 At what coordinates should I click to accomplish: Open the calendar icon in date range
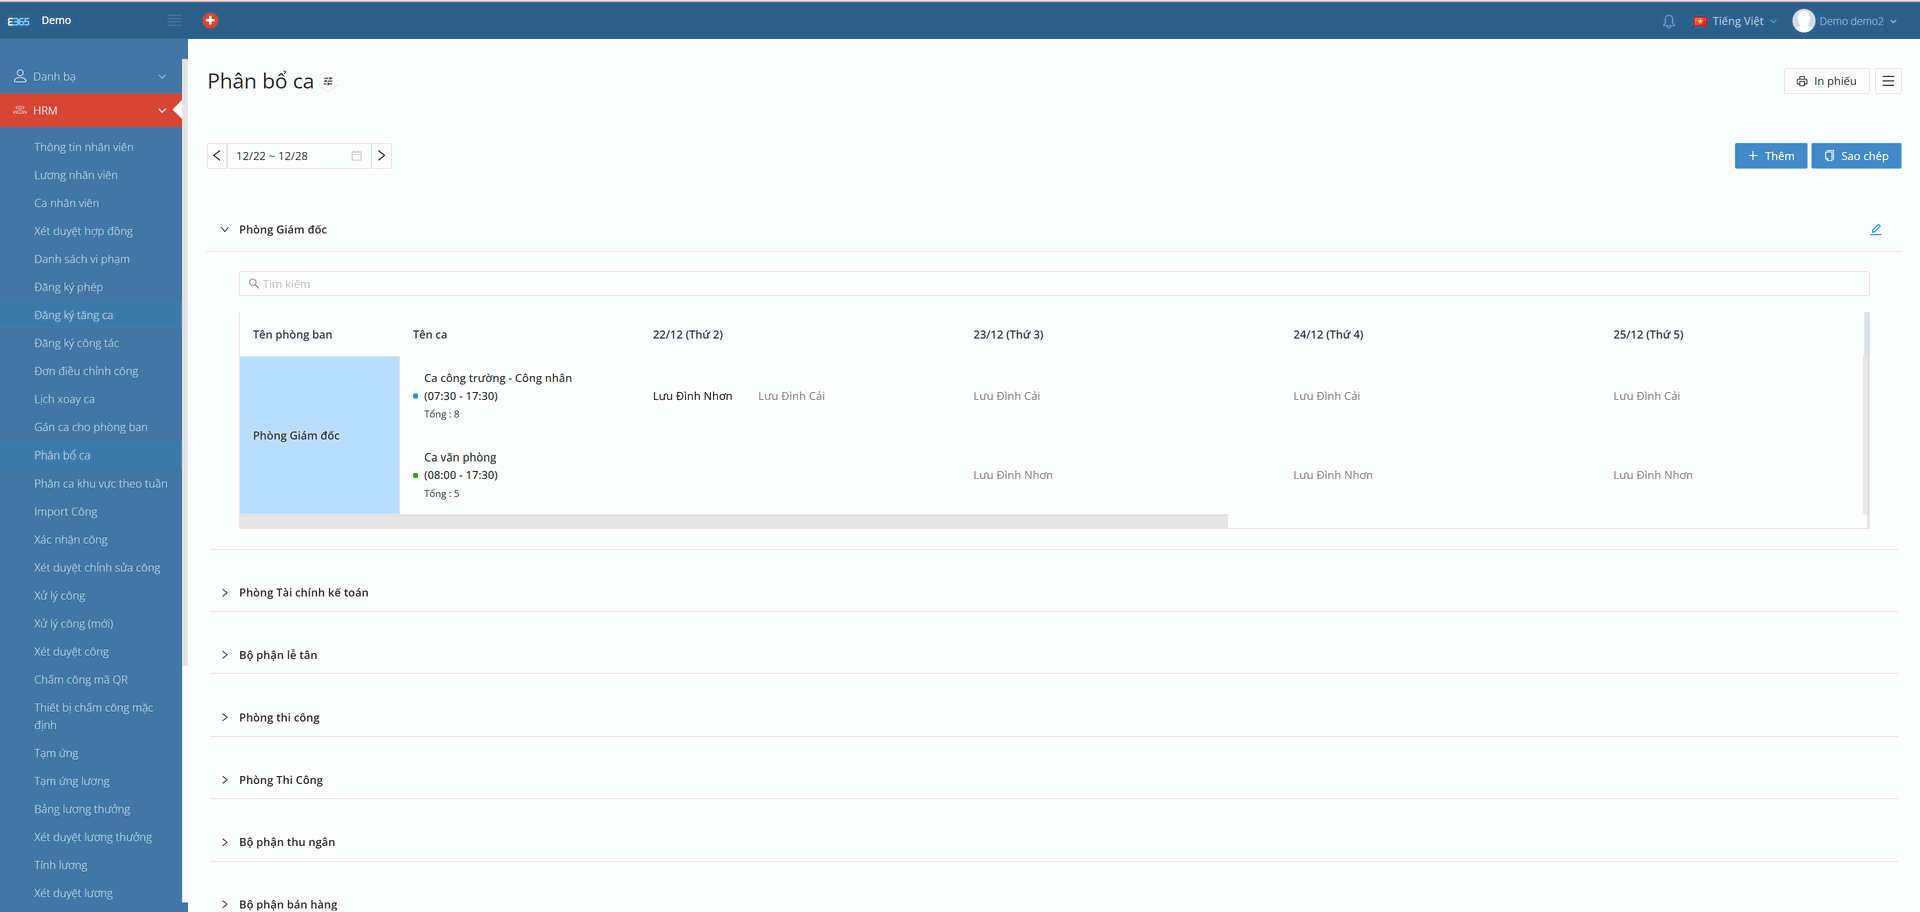pos(356,156)
